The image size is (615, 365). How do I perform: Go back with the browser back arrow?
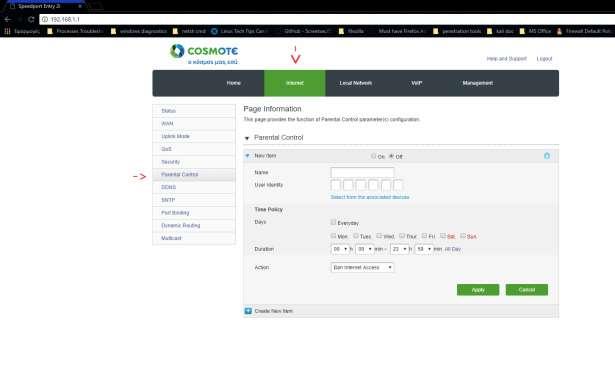pos(7,19)
